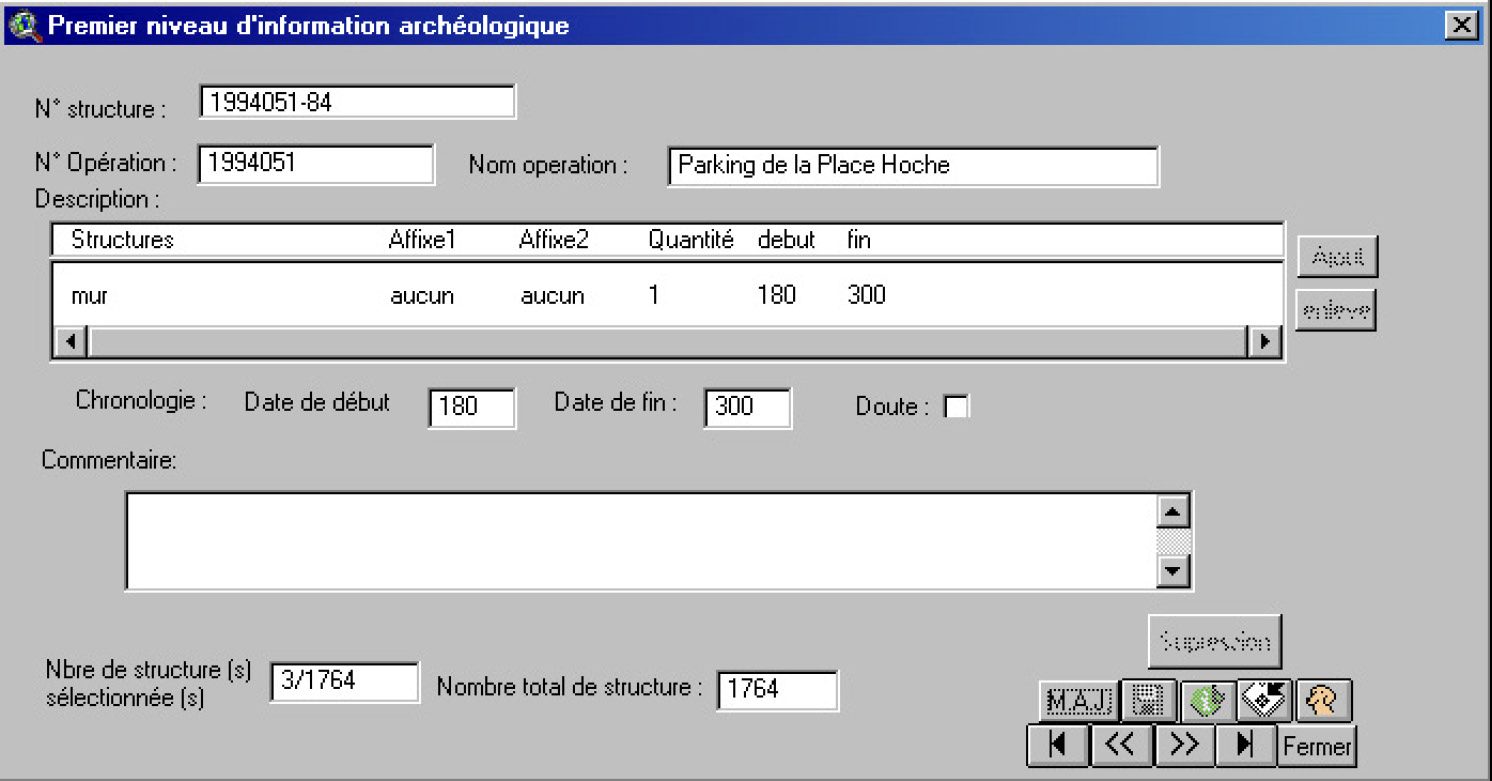Click the Nom operation field
1492x781 pixels.
click(913, 166)
